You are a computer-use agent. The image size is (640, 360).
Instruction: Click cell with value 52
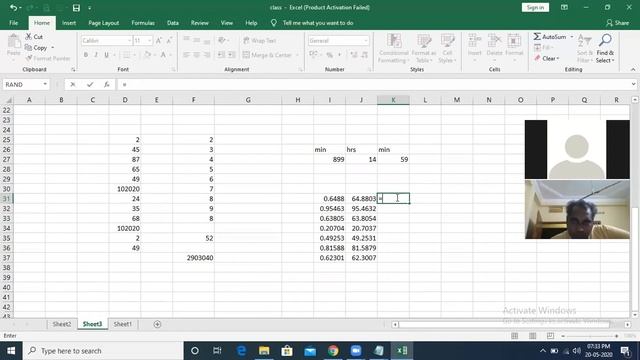tap(193, 238)
